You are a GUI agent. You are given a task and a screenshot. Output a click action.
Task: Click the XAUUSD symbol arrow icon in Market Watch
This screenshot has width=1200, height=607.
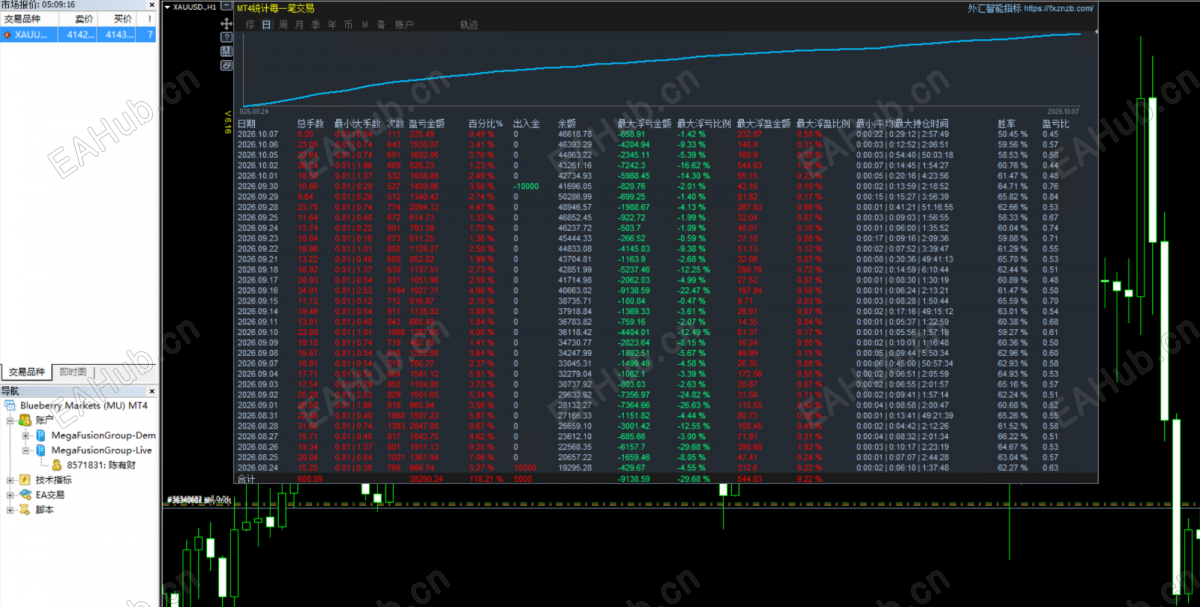tap(7, 35)
